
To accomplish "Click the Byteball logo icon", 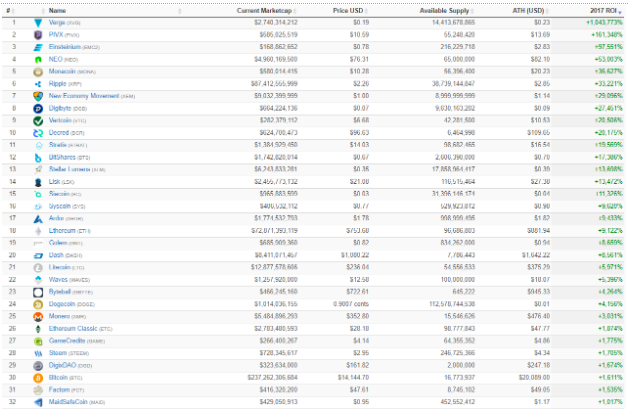I will pyautogui.click(x=38, y=293).
